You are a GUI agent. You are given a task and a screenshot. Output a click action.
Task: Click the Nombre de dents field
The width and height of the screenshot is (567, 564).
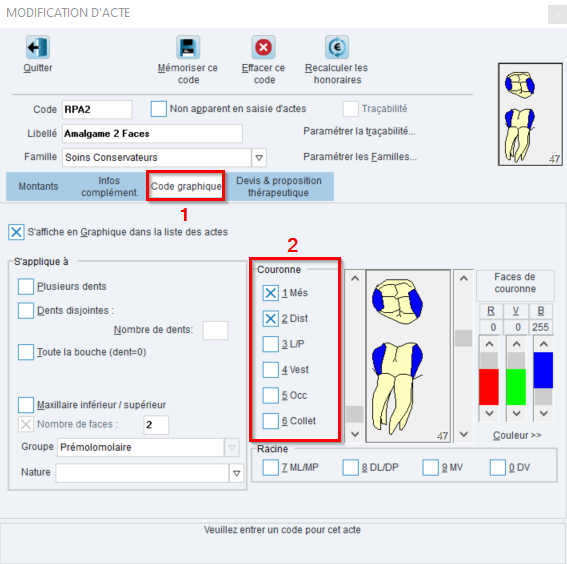(216, 330)
